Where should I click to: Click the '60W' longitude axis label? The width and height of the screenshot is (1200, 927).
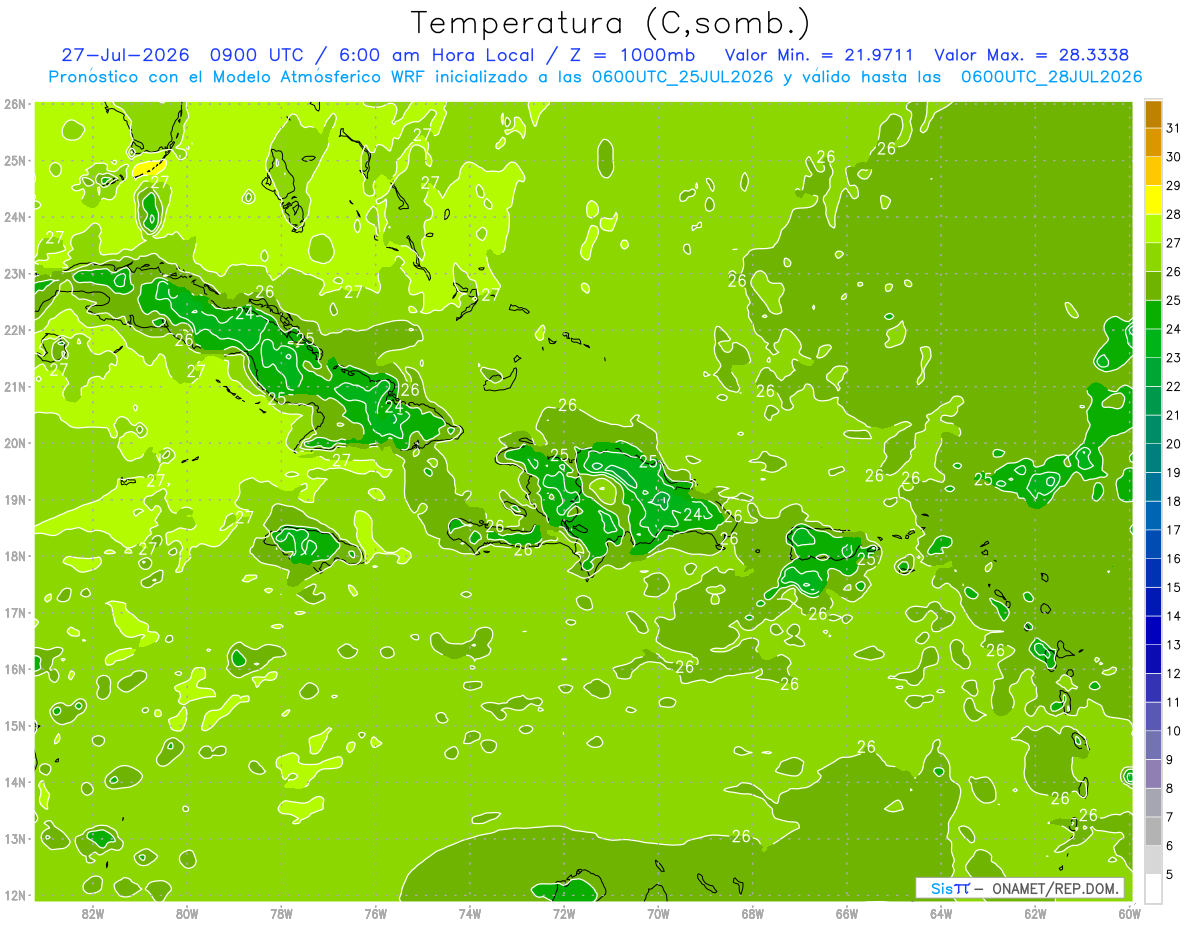click(x=1129, y=913)
